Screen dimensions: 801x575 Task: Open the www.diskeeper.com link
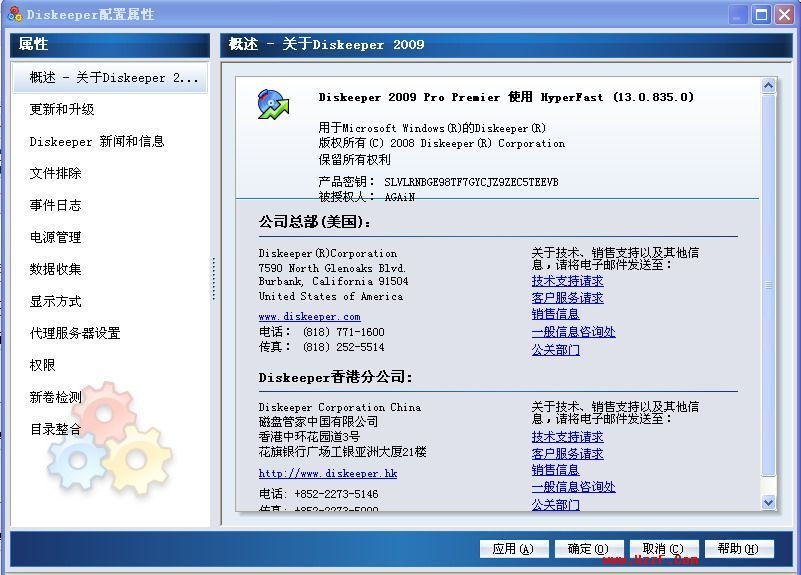tap(310, 317)
